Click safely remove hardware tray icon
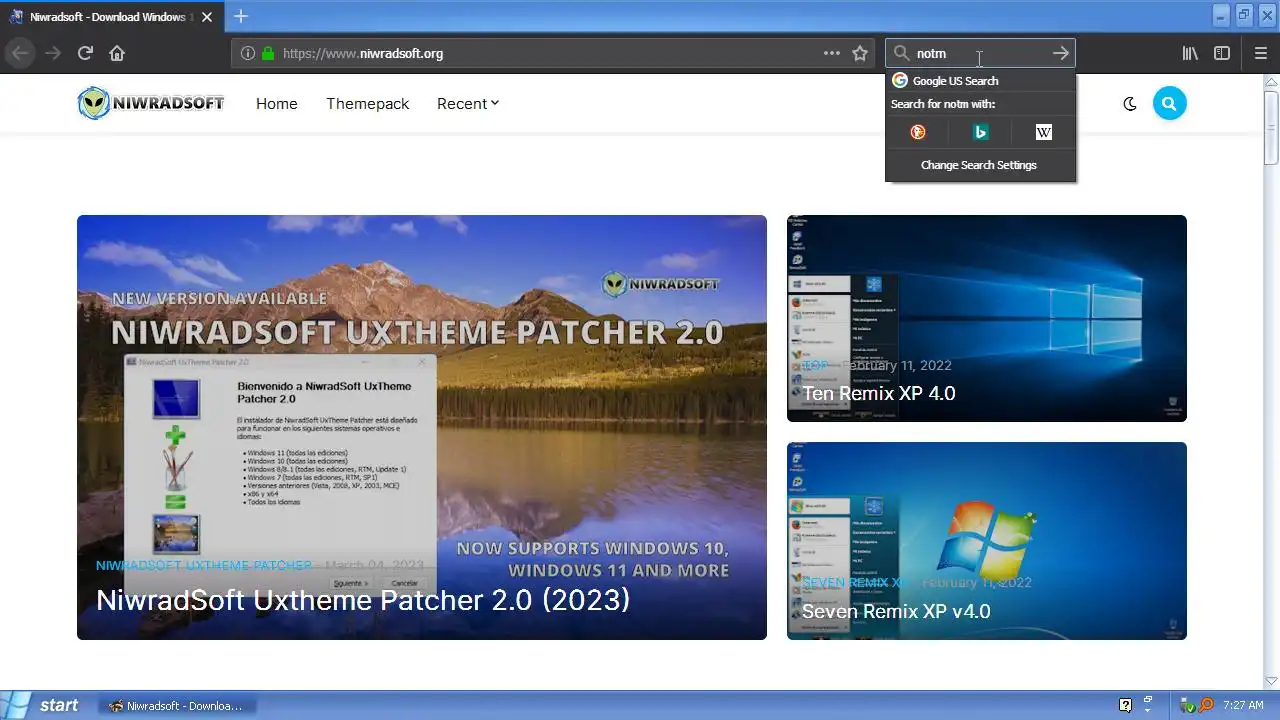1280x720 pixels. (x=1189, y=705)
